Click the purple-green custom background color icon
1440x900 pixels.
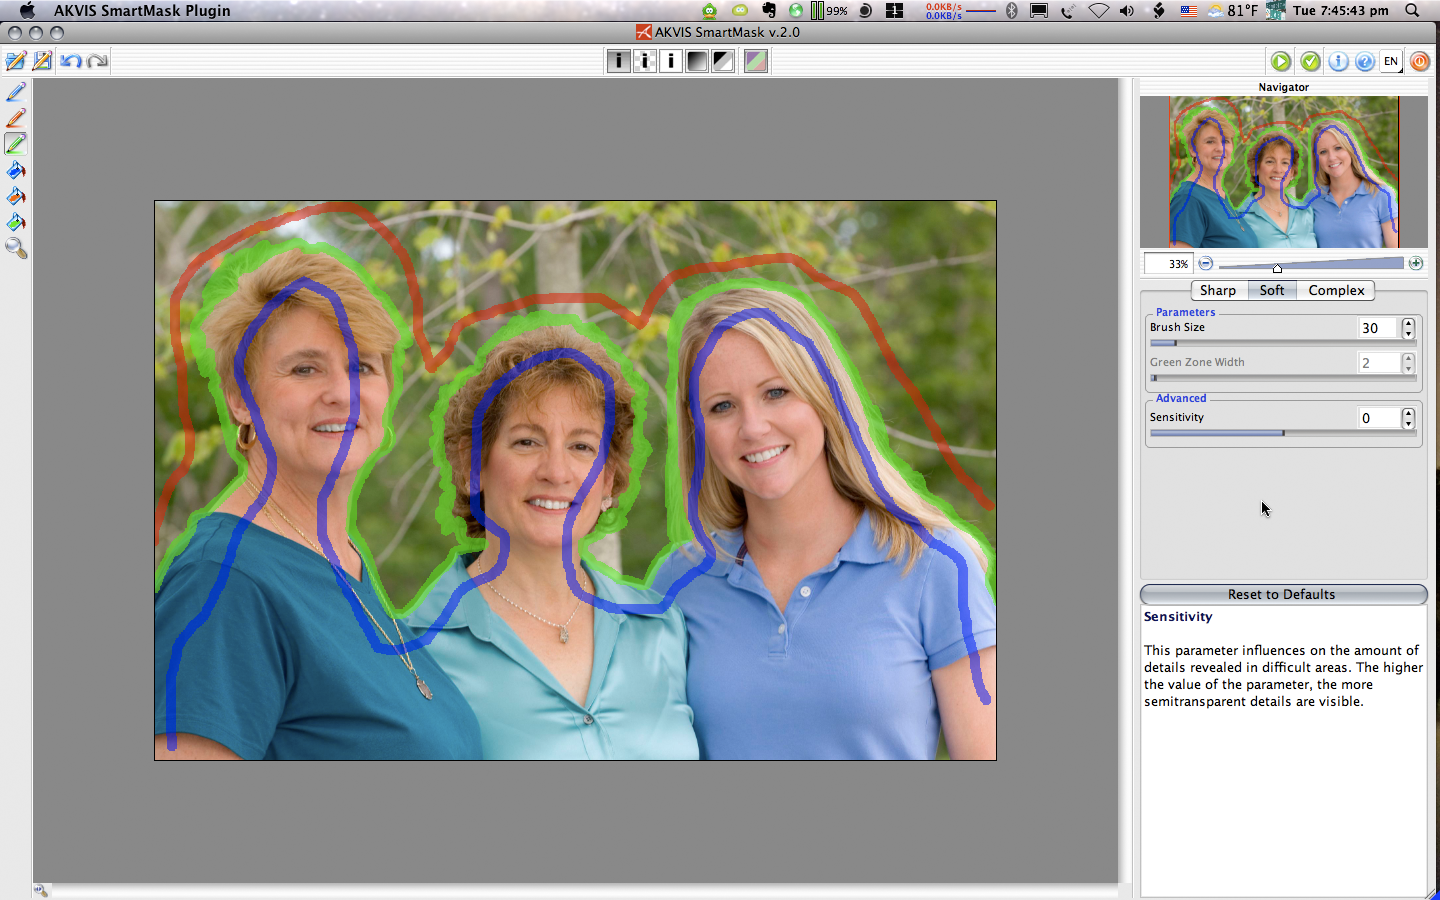[756, 61]
